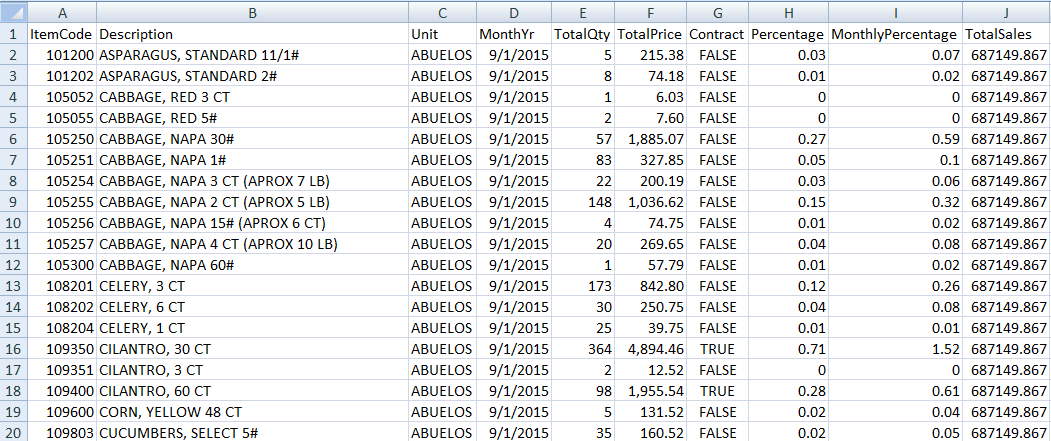This screenshot has width=1051, height=441.
Task: Click the TotalQty header cell
Action: (x=583, y=34)
